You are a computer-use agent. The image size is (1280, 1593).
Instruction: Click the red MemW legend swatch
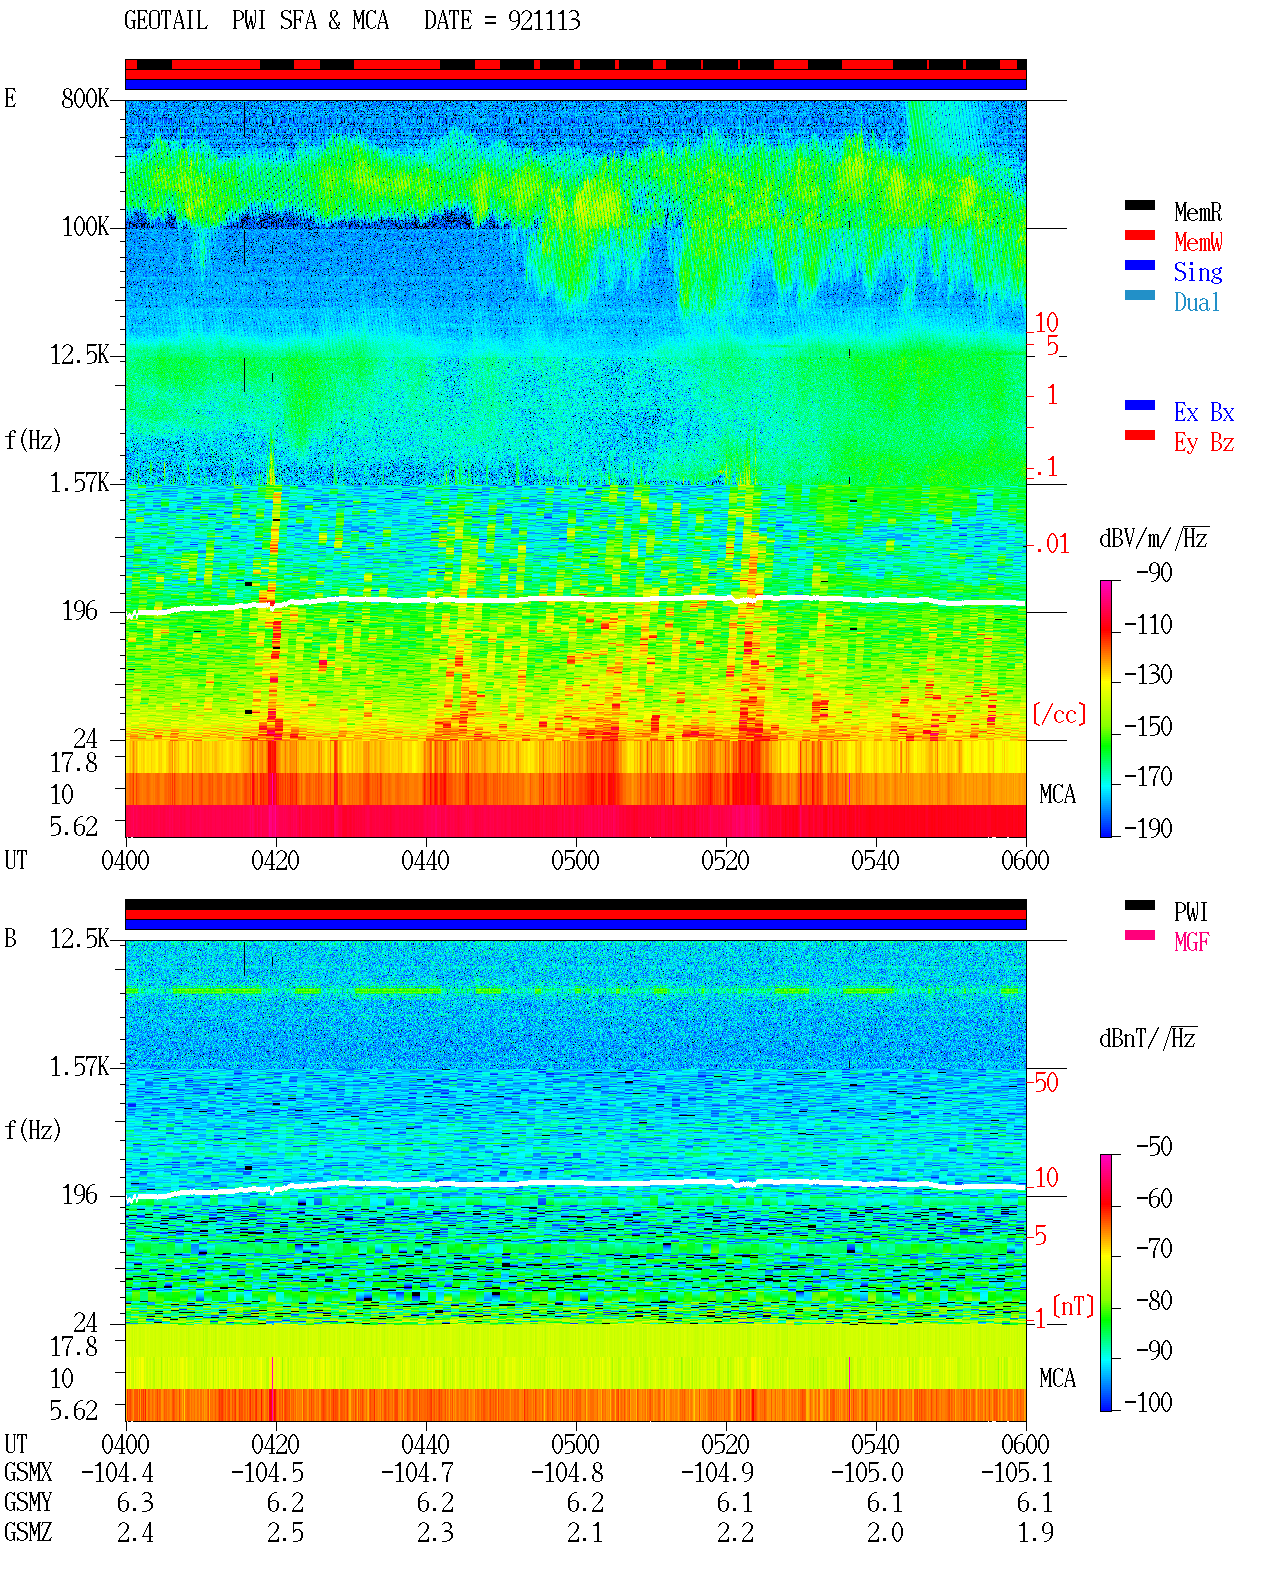(x=1140, y=236)
